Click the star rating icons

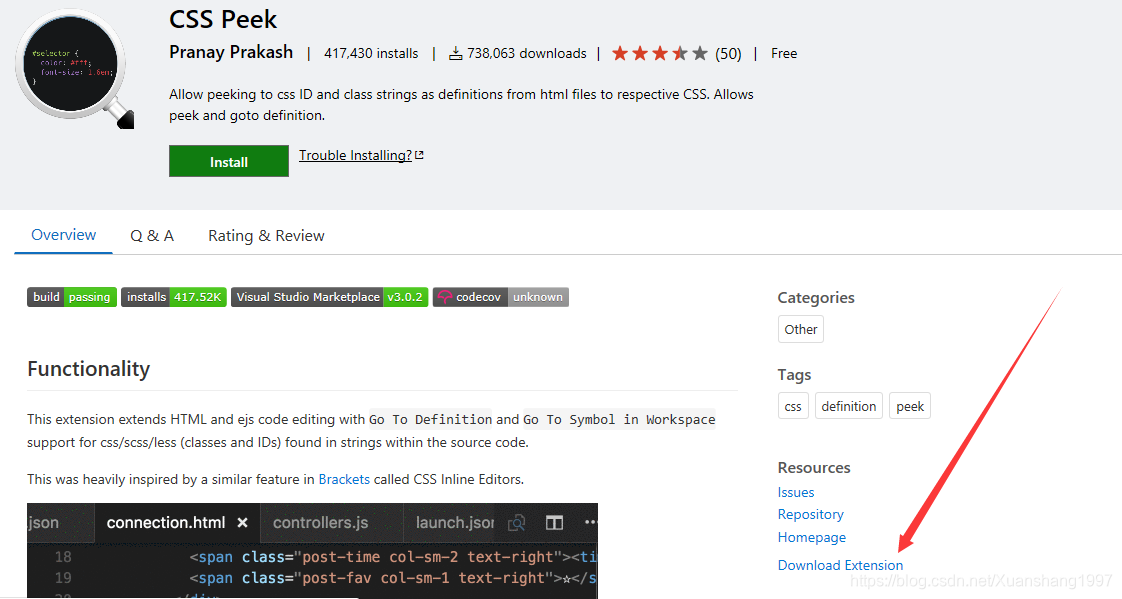coord(660,54)
